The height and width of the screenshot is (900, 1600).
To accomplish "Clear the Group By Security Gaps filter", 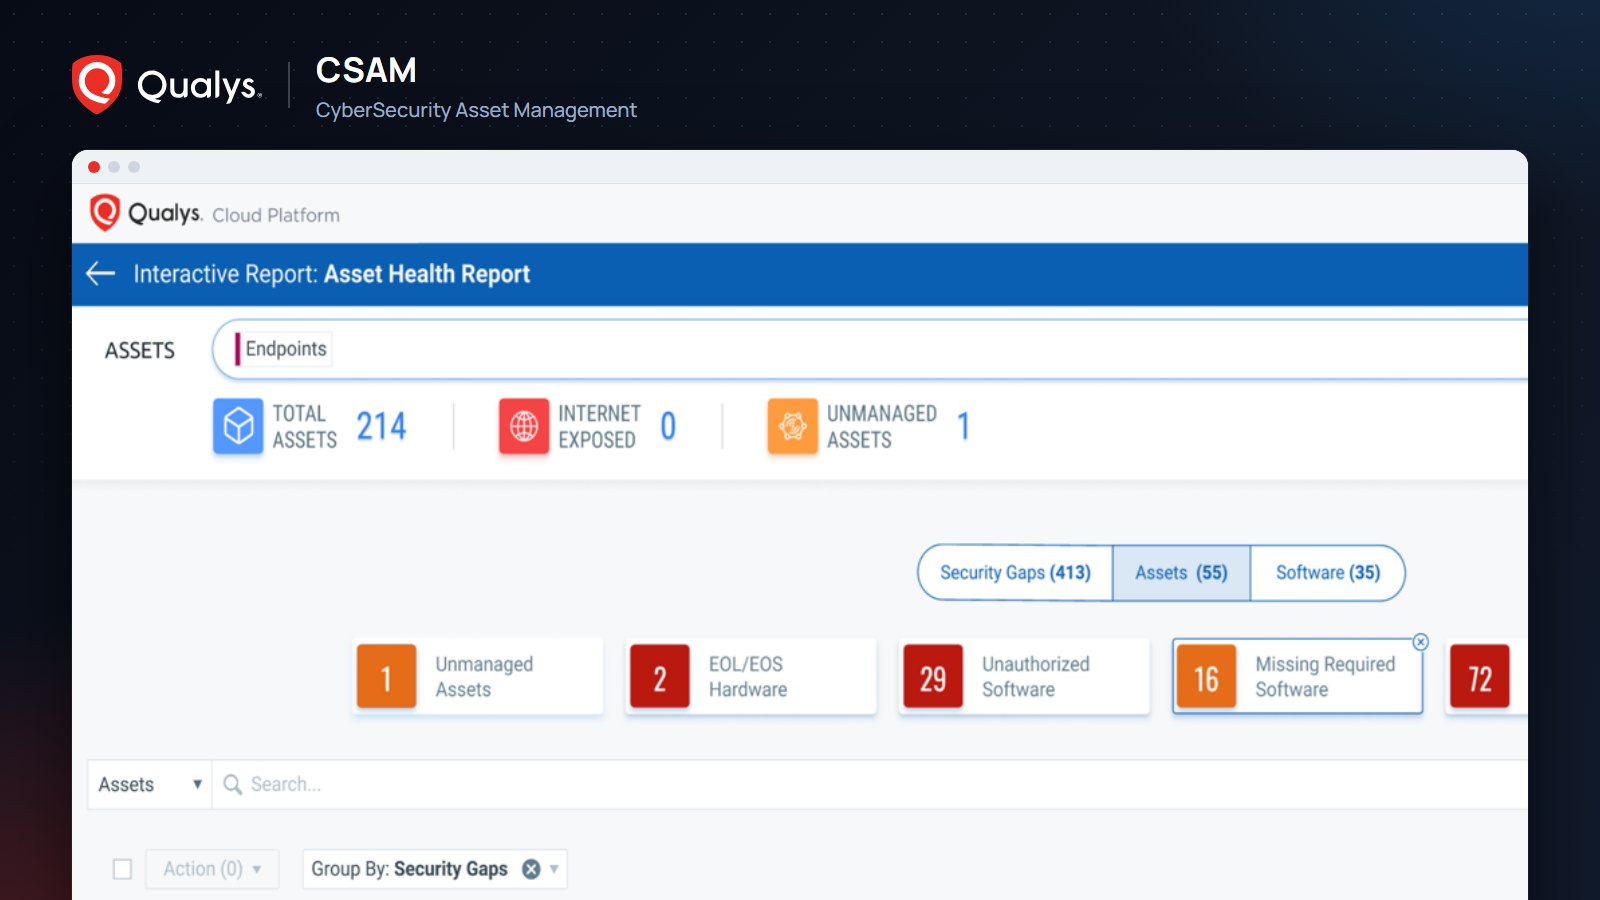I will 531,869.
